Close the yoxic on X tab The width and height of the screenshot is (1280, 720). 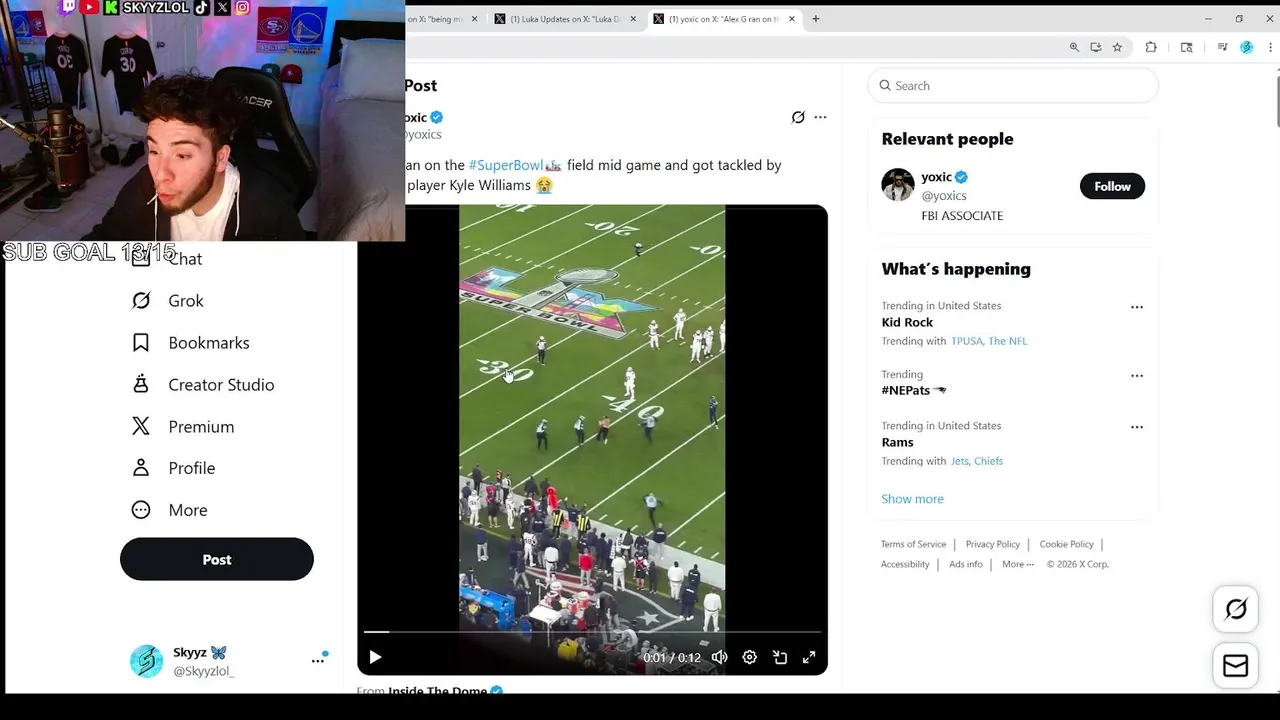coord(792,19)
